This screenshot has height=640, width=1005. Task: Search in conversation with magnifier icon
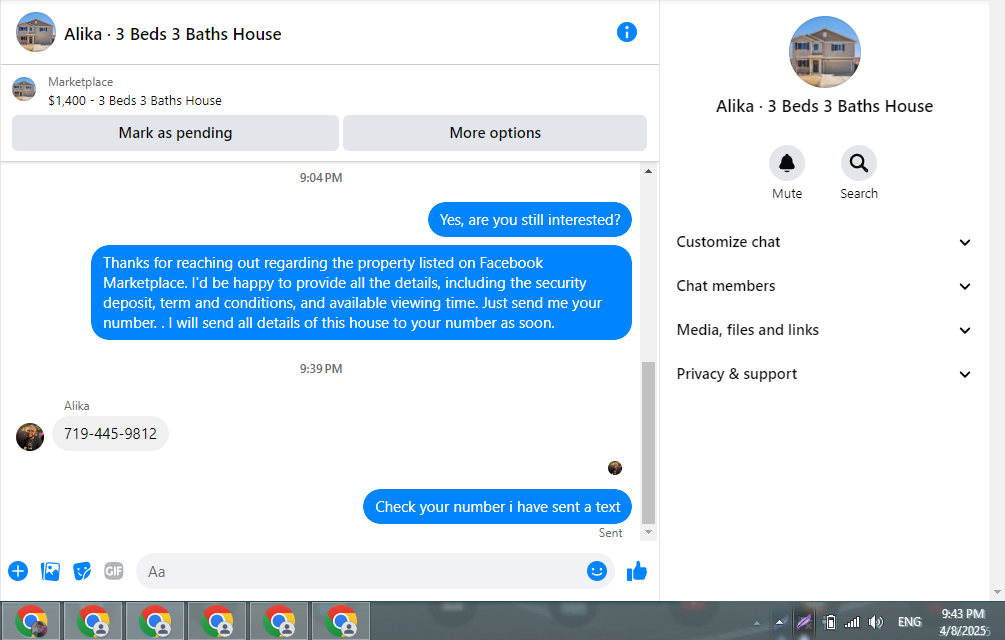pyautogui.click(x=858, y=163)
